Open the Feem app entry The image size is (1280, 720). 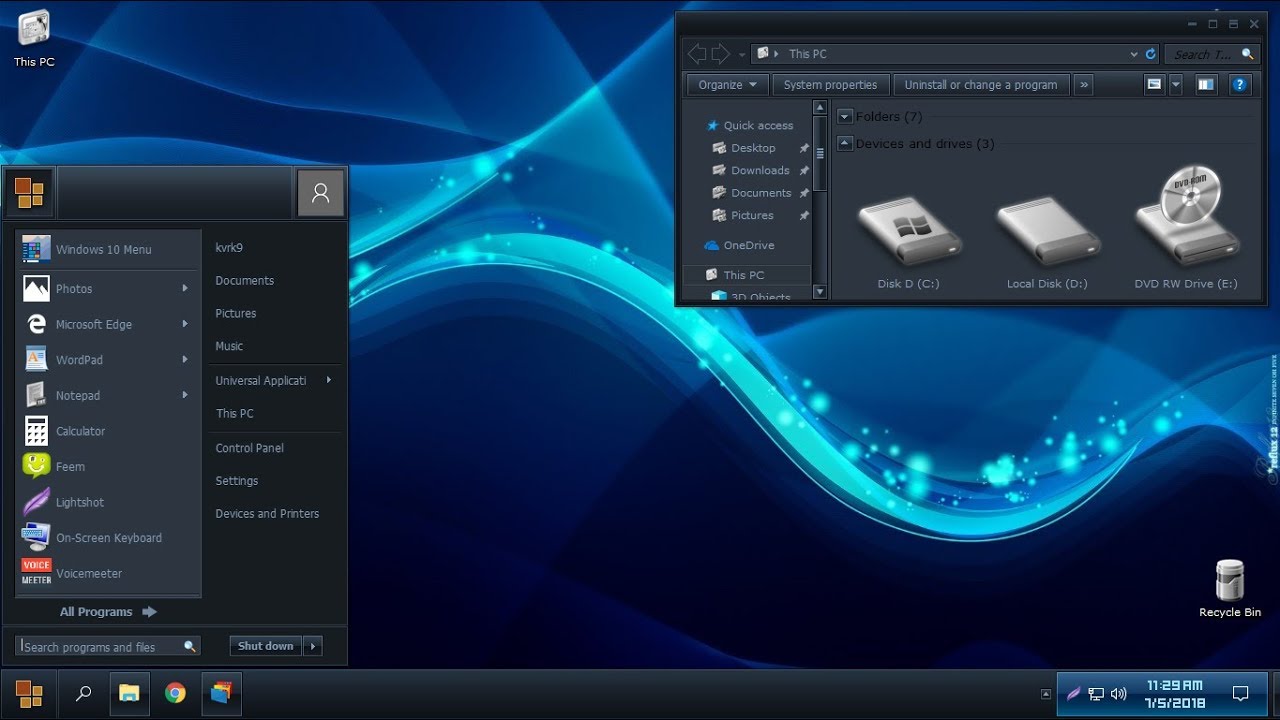click(108, 467)
